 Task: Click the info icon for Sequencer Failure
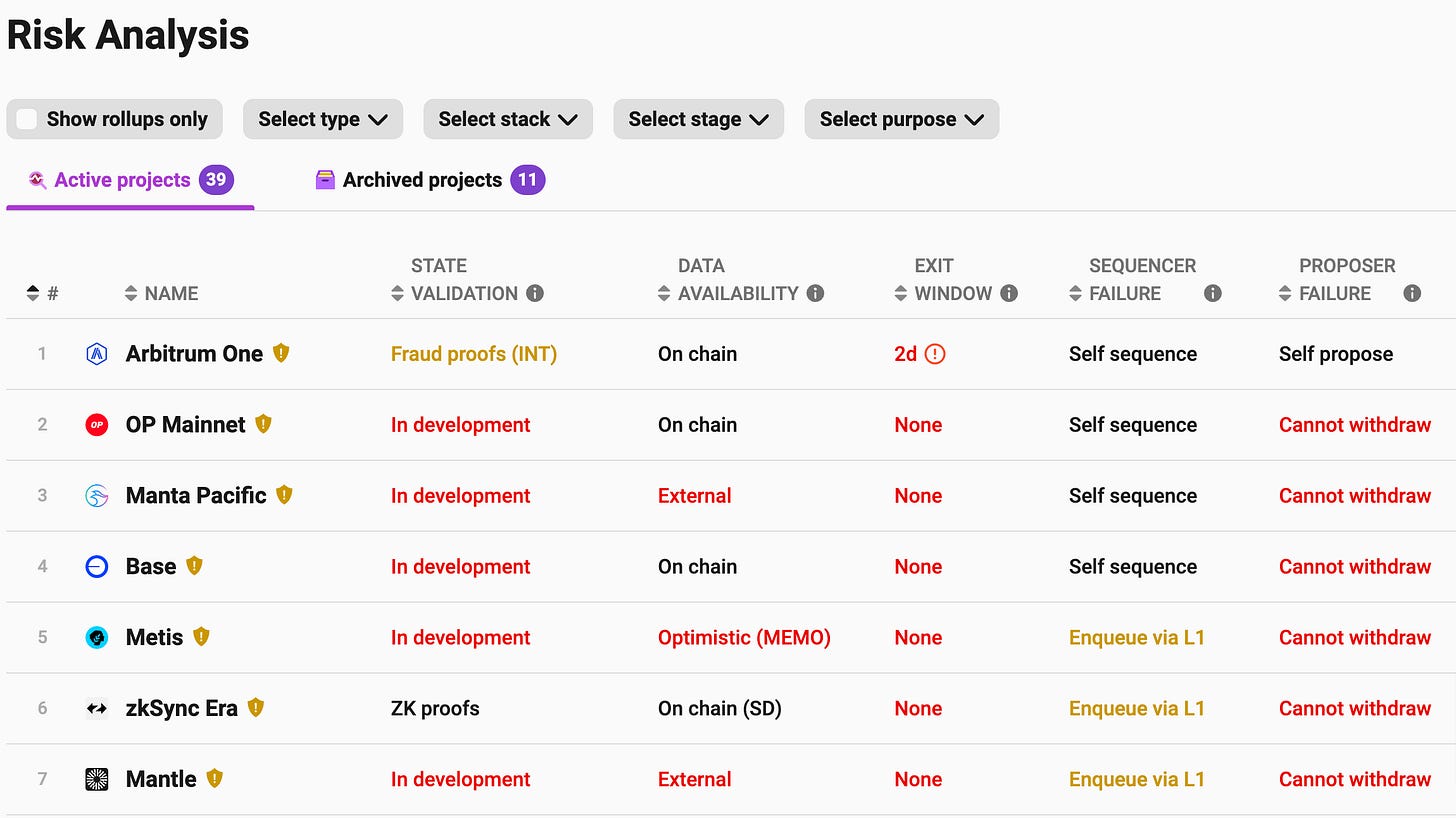[1213, 293]
